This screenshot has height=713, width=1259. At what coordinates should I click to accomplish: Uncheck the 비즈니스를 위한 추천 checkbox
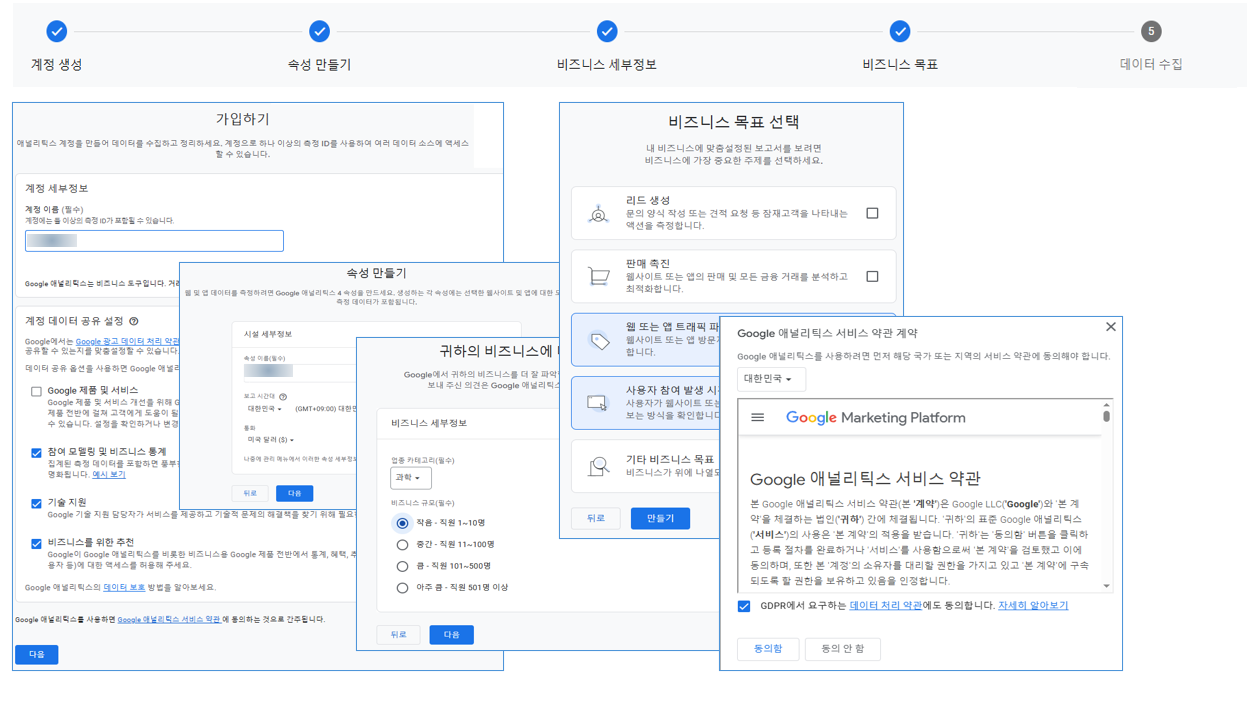(x=36, y=543)
